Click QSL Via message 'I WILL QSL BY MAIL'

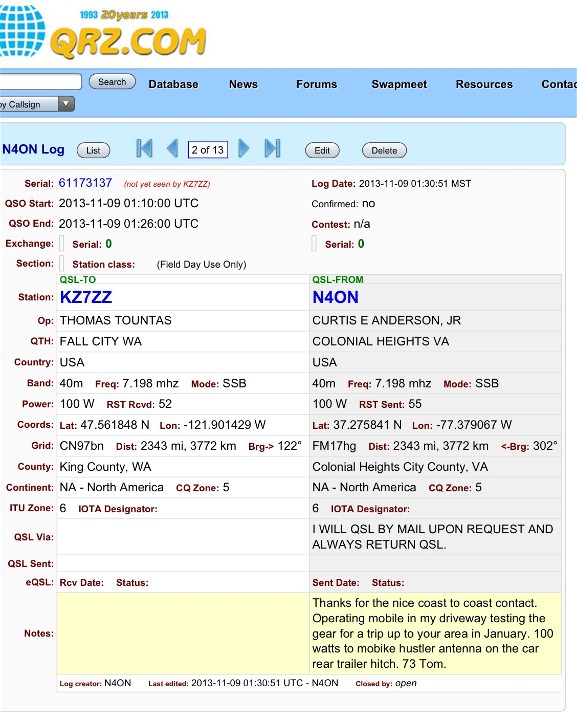[x=433, y=536]
